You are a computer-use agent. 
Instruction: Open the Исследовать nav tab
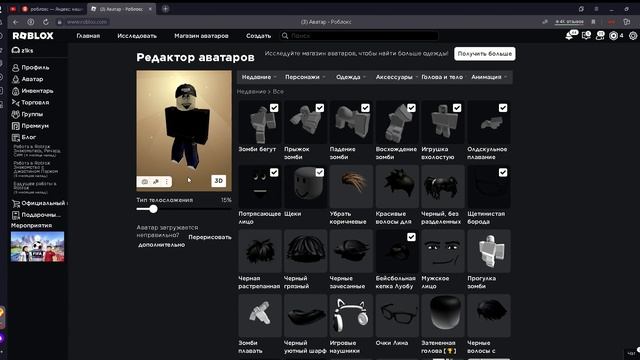[x=137, y=36]
